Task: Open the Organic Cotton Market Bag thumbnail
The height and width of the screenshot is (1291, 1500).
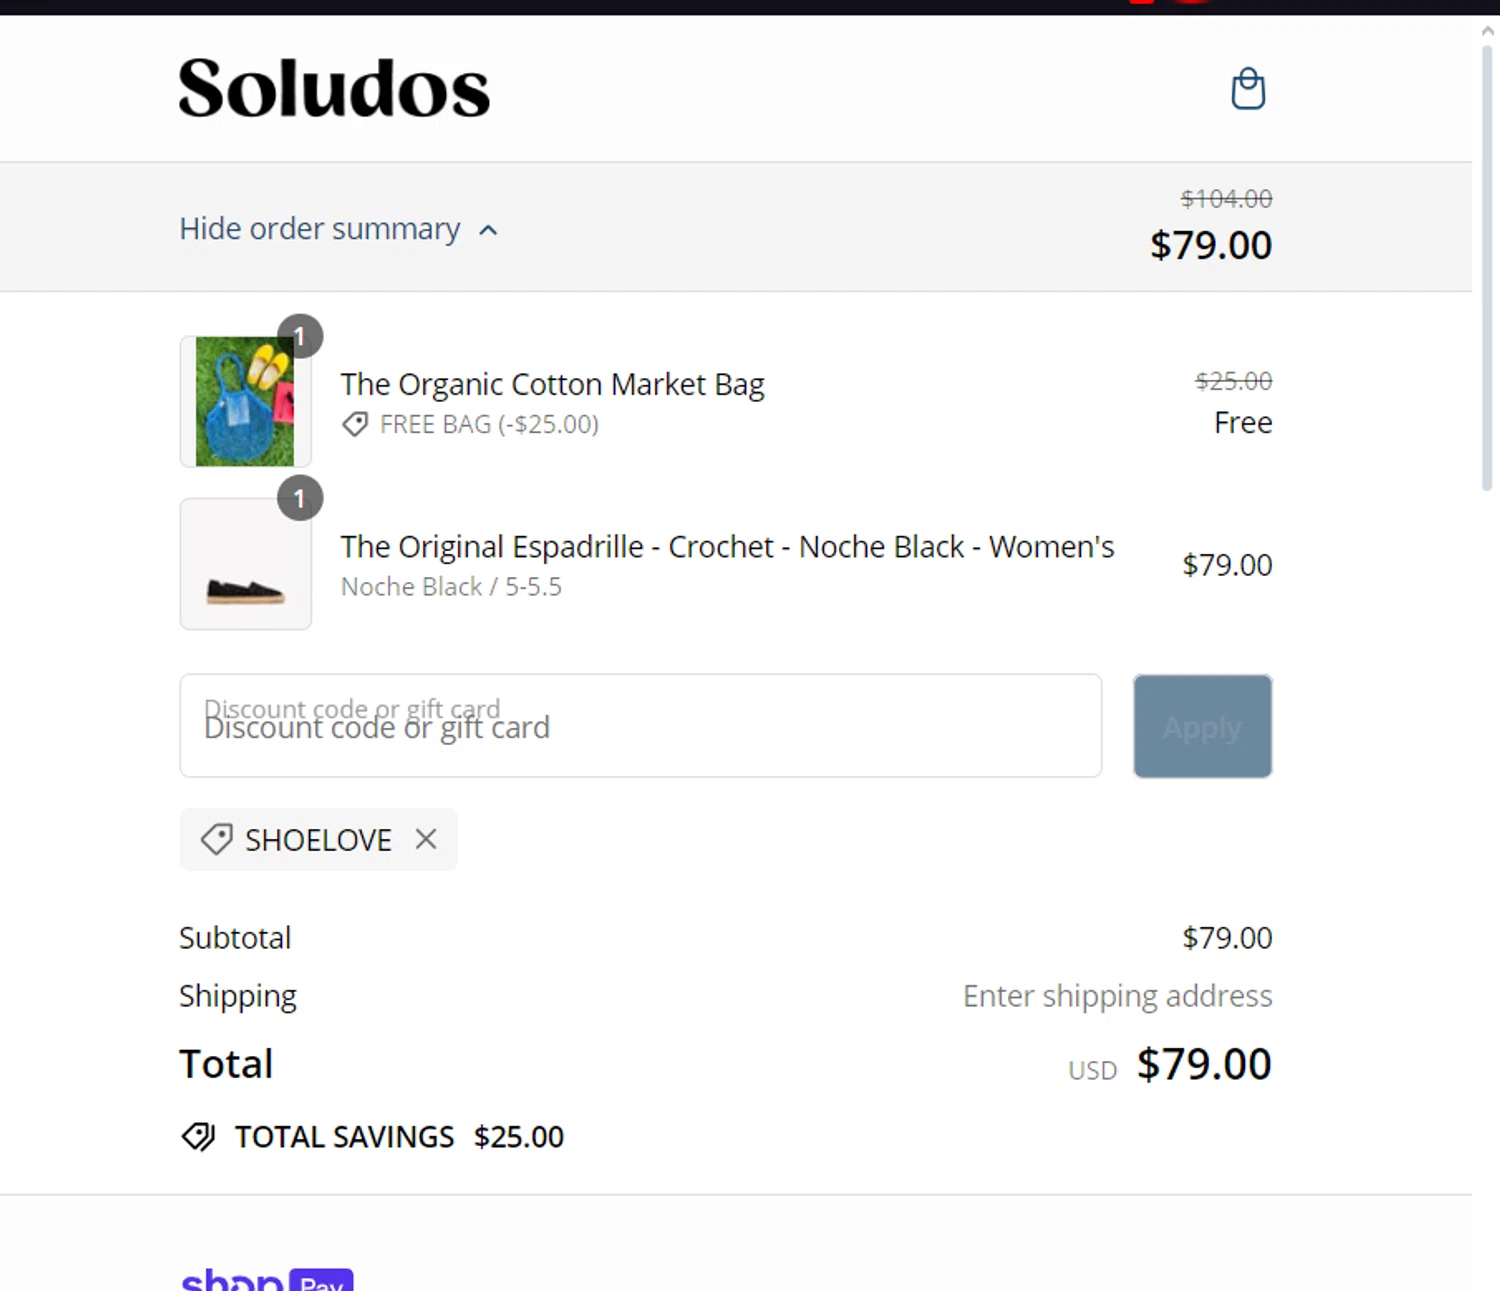Action: click(245, 401)
